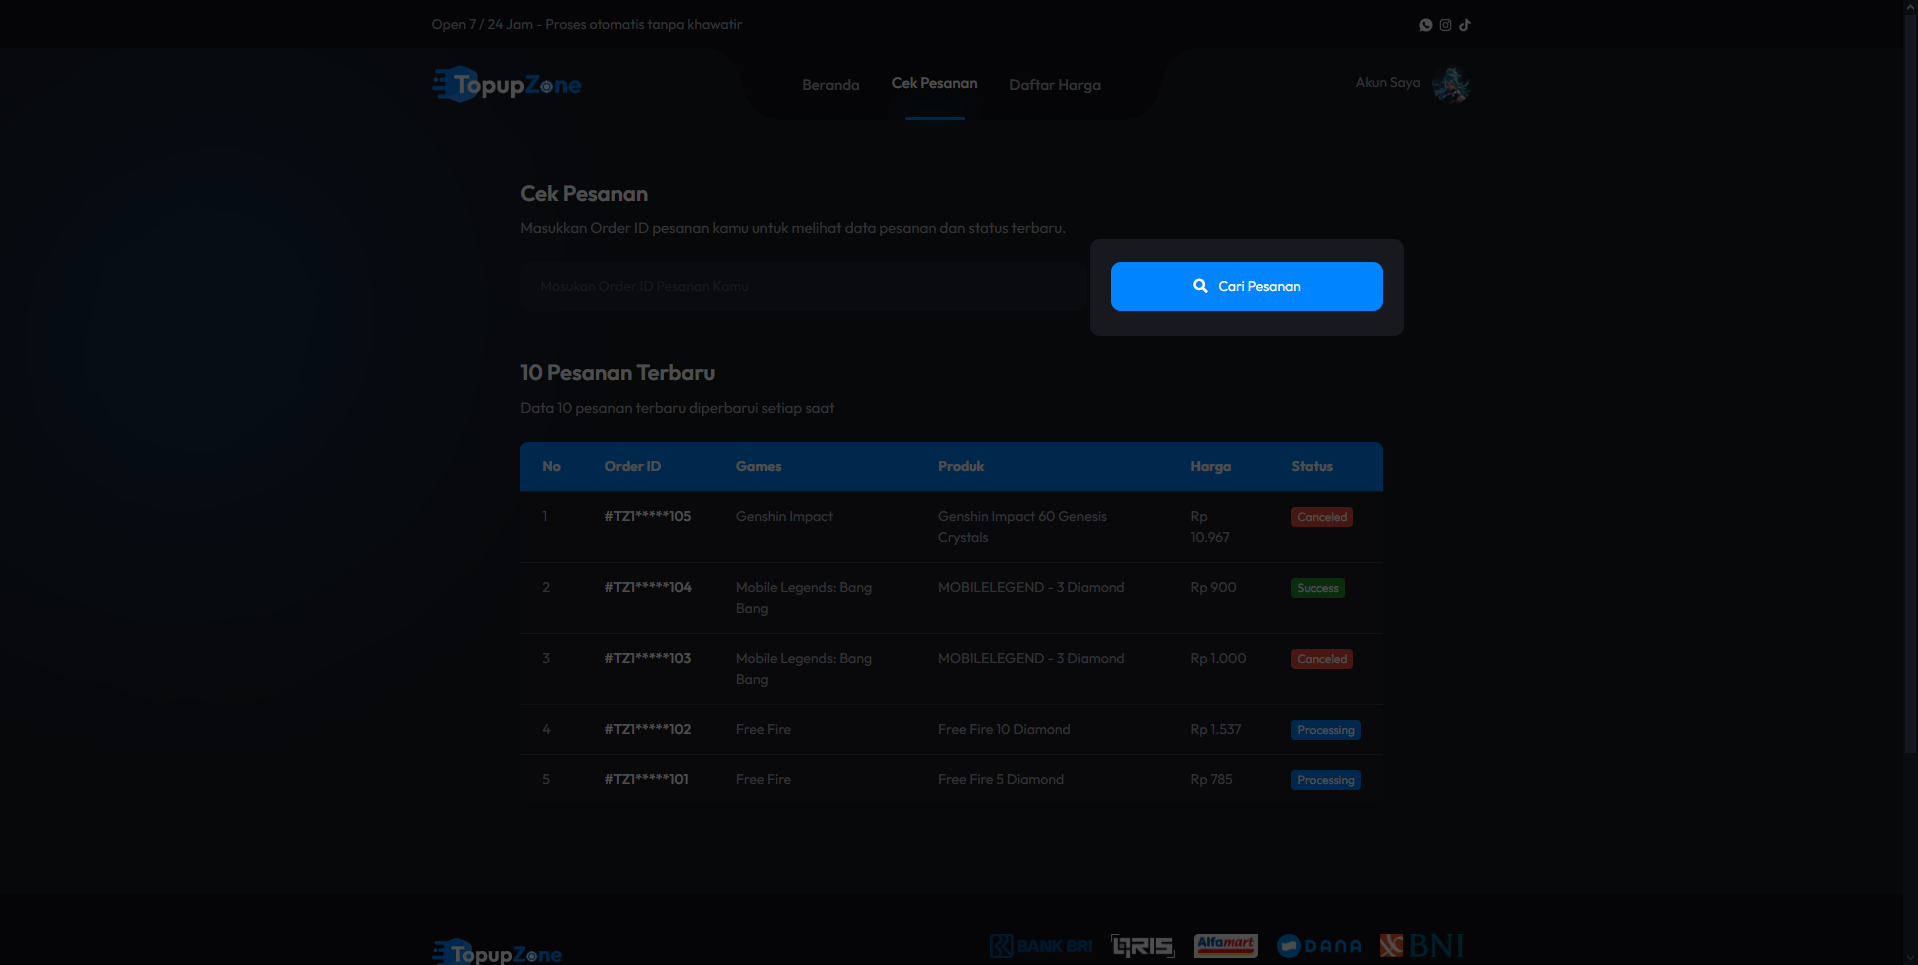
Task: Click the Order ID column header
Action: [x=633, y=467]
